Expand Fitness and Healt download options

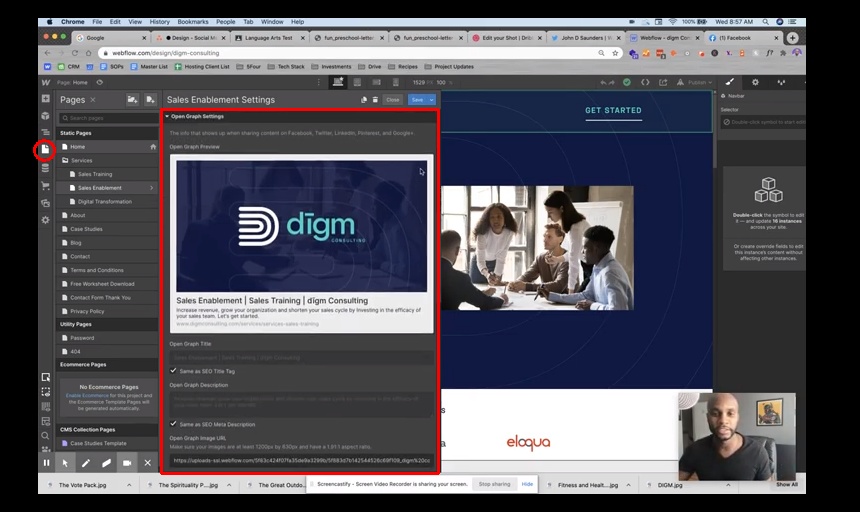click(x=629, y=485)
